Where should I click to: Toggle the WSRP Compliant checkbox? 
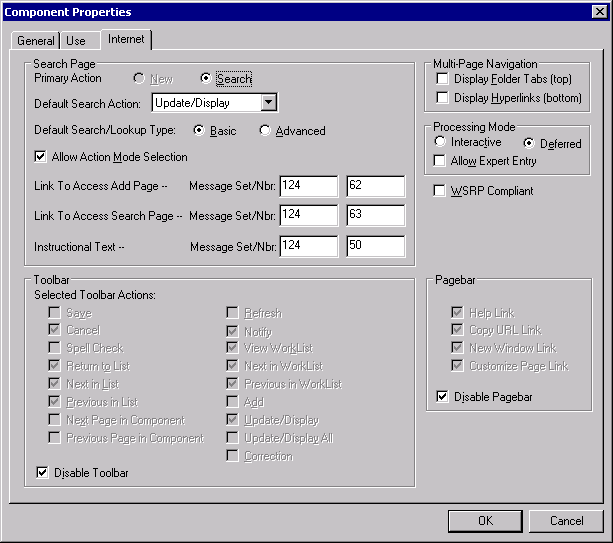(439, 191)
